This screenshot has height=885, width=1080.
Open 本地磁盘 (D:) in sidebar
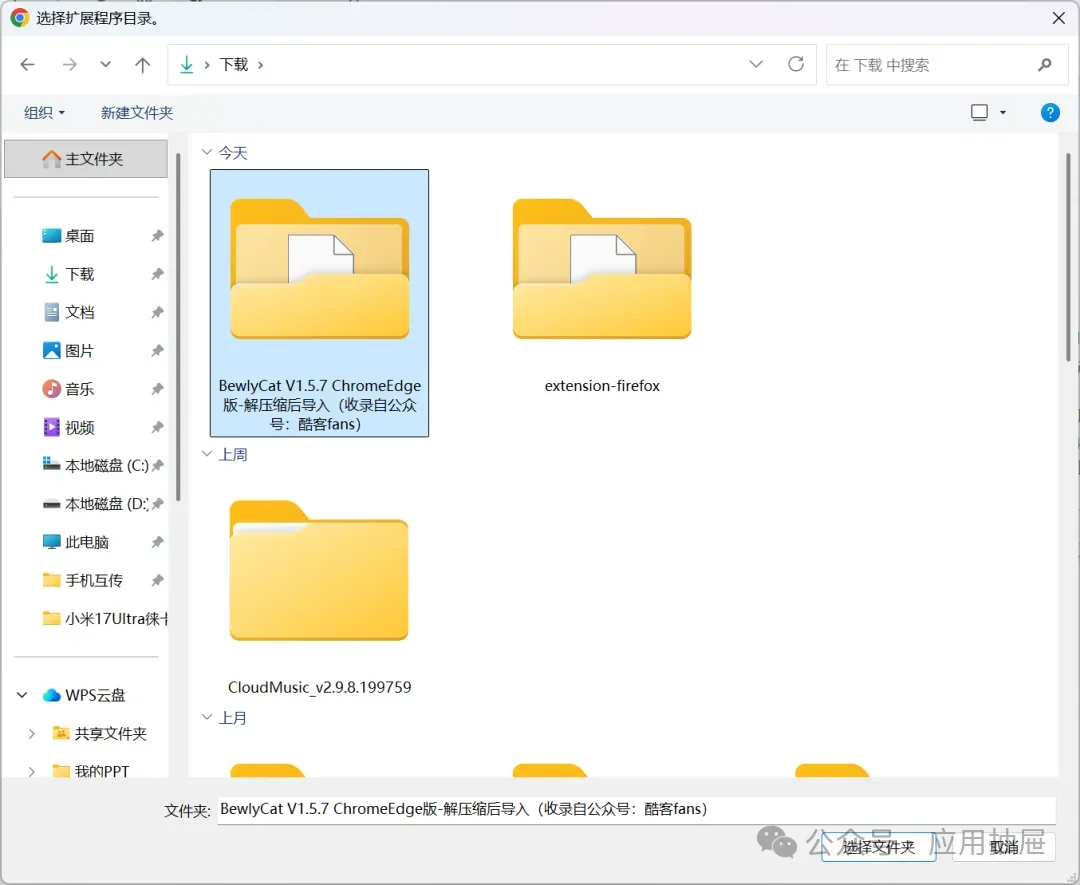95,504
